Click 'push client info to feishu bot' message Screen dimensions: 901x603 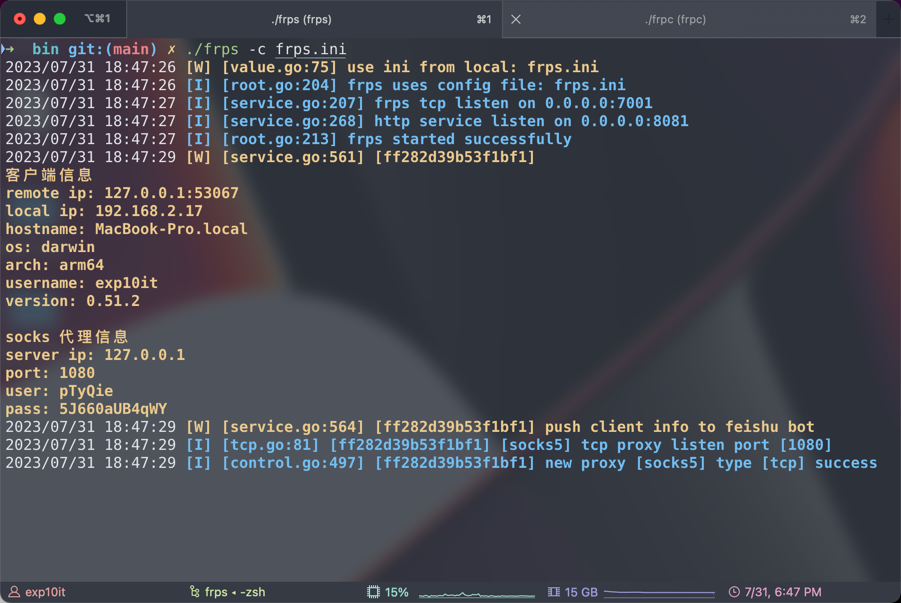click(680, 427)
